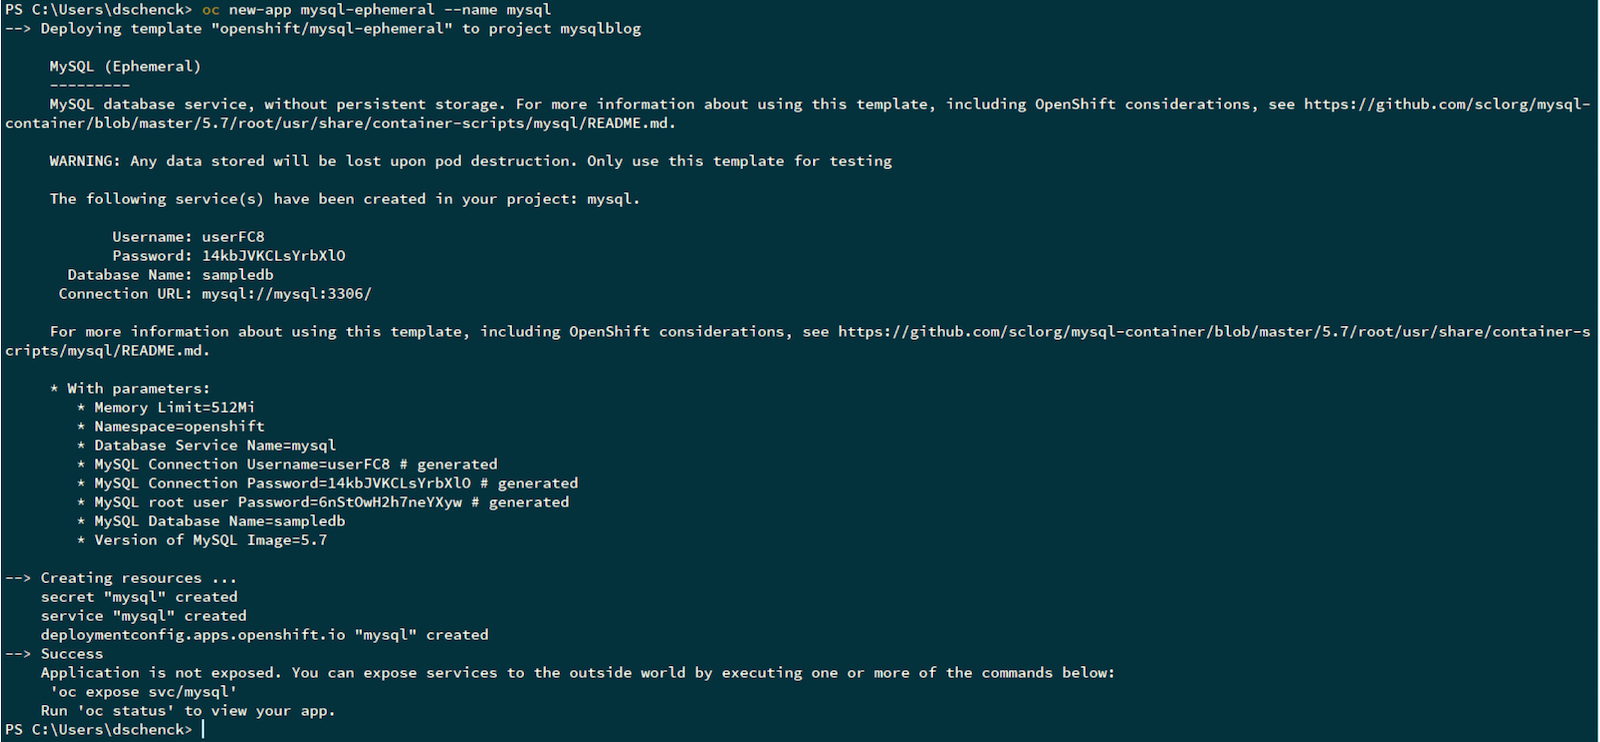This screenshot has height=742, width=1600.
Task: Click the WARNING line about data loss
Action: [470, 161]
